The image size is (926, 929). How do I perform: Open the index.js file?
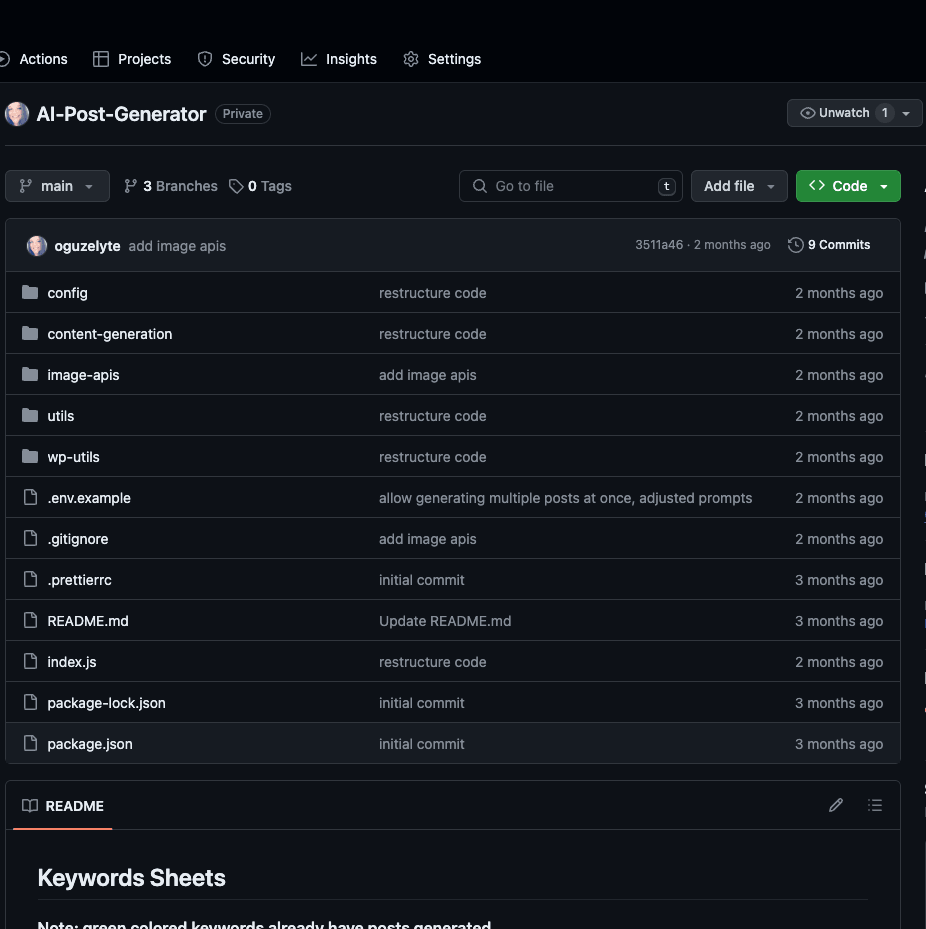point(72,662)
